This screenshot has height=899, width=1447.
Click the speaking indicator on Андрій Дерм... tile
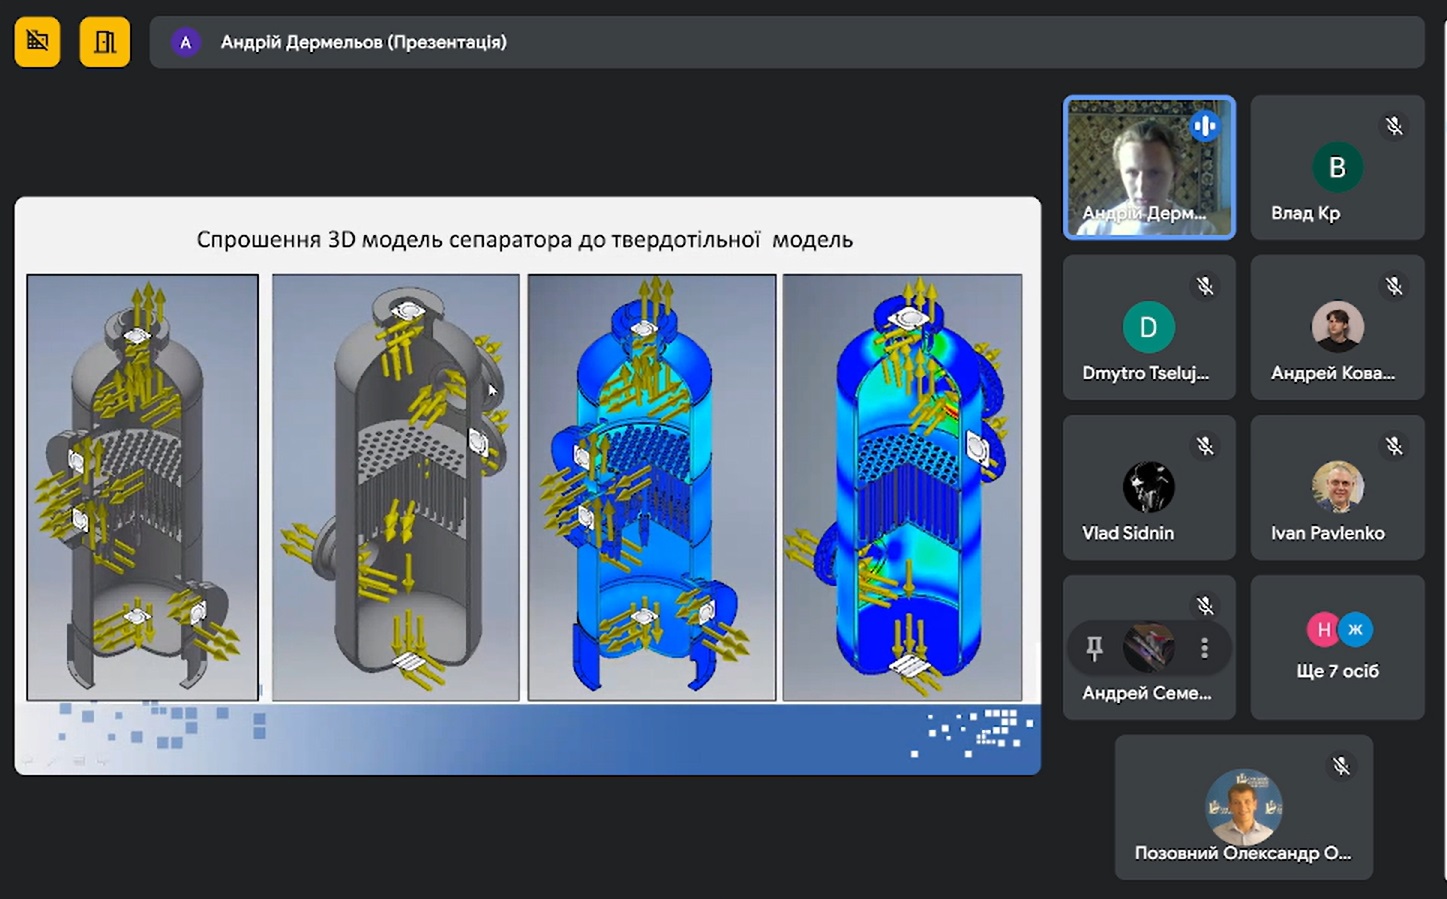click(1205, 126)
